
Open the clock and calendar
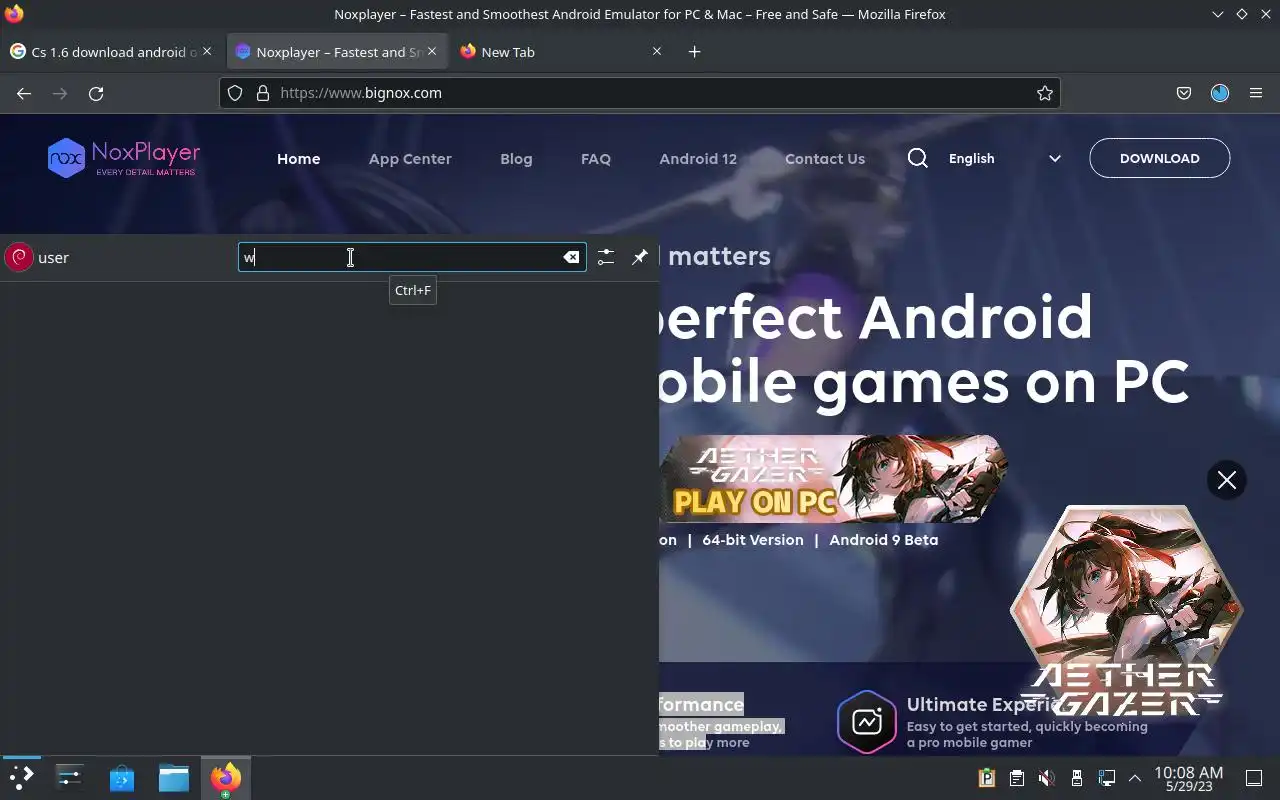click(1188, 778)
